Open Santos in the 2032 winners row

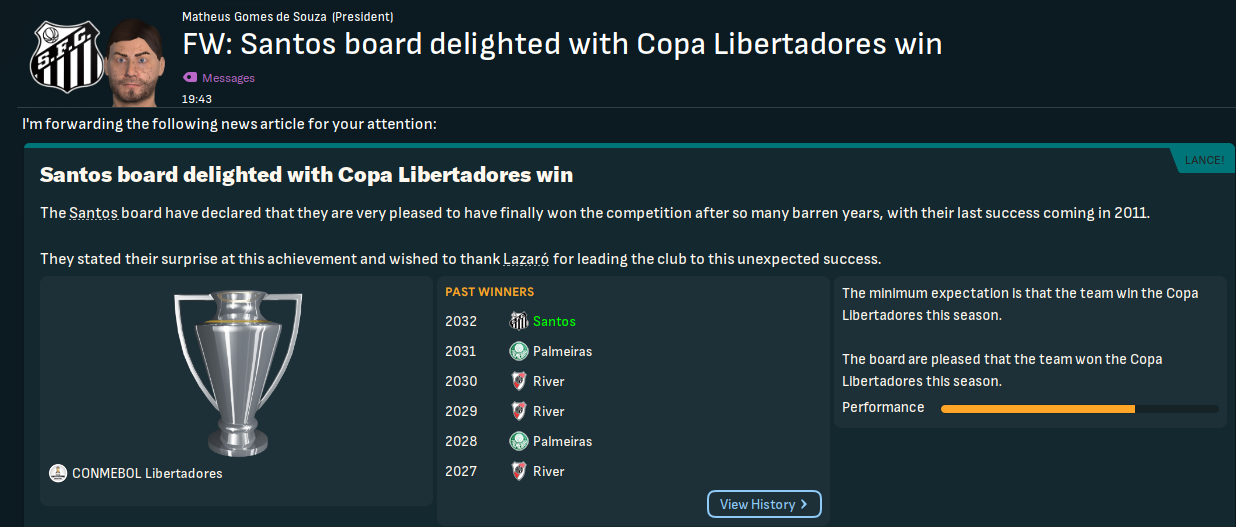click(x=554, y=321)
